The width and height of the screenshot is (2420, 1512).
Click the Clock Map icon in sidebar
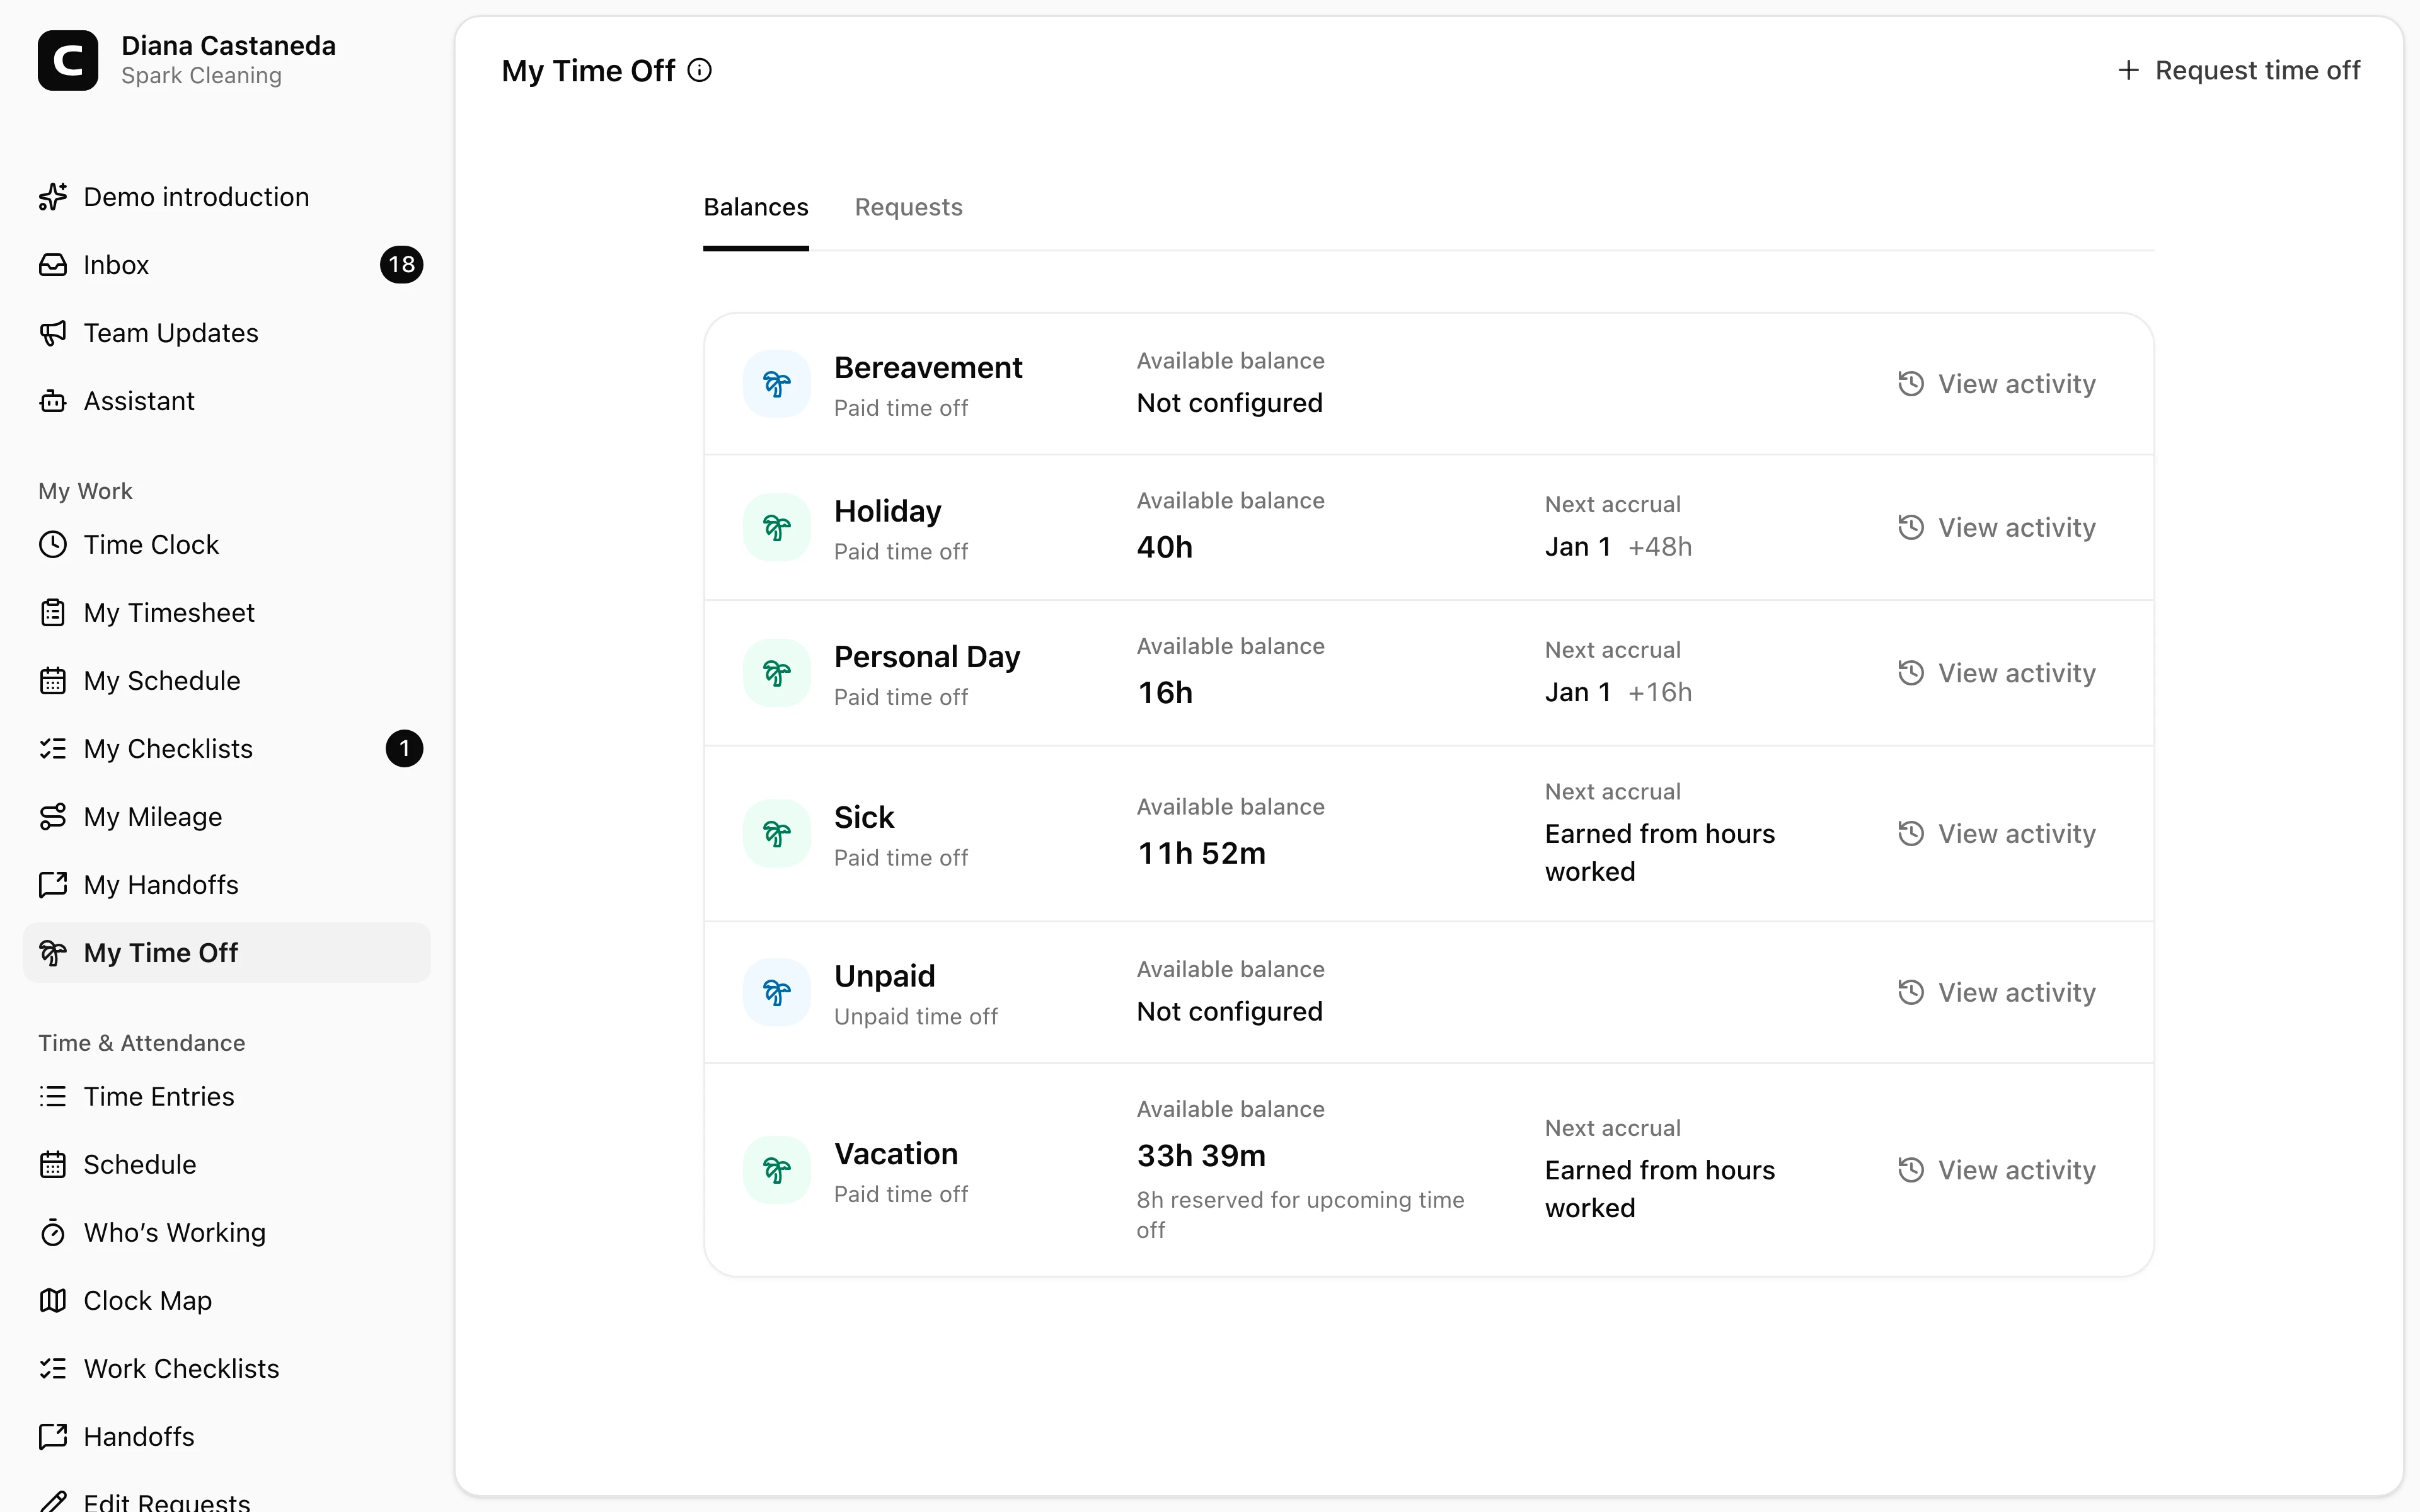pos(53,1301)
